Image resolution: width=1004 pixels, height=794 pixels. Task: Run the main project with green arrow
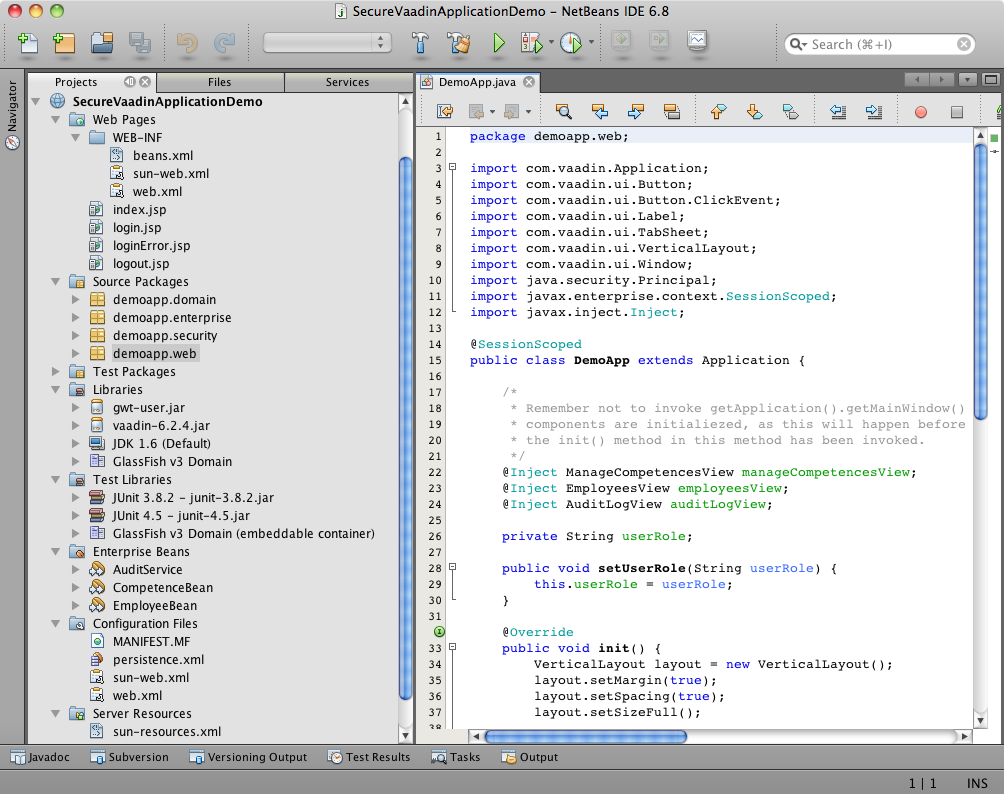pyautogui.click(x=499, y=43)
